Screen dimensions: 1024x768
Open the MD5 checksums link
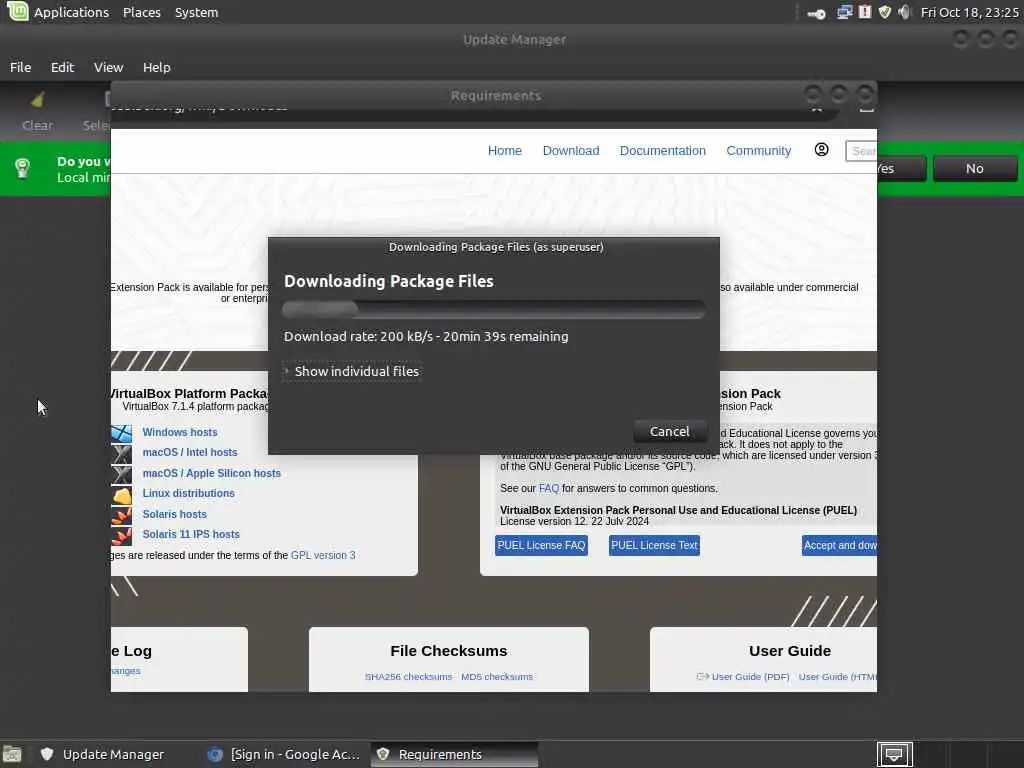[x=497, y=677]
